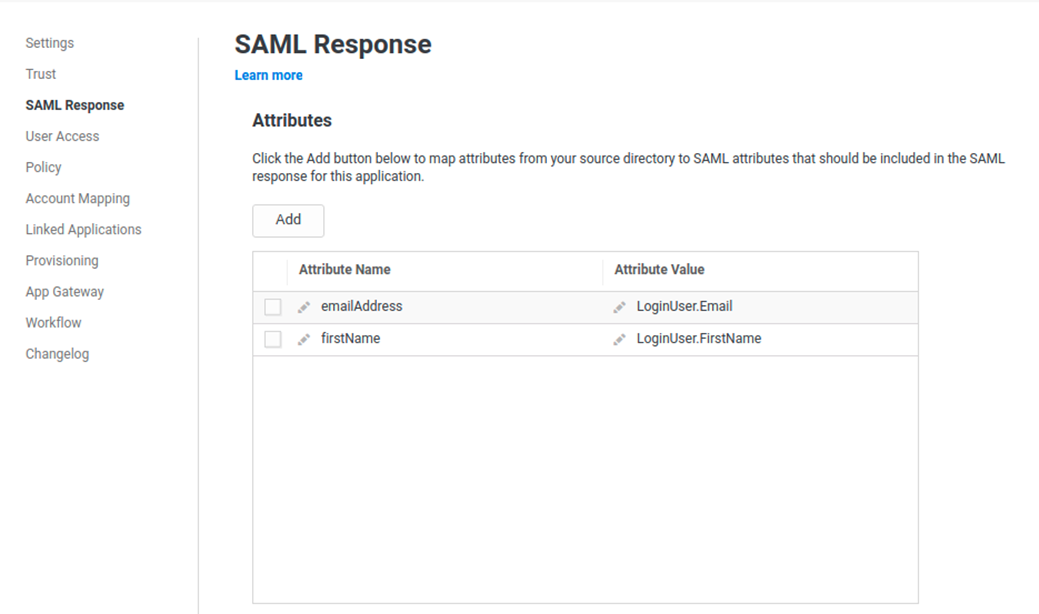Open the Provisioning section
This screenshot has width=1039, height=614.
[x=61, y=260]
